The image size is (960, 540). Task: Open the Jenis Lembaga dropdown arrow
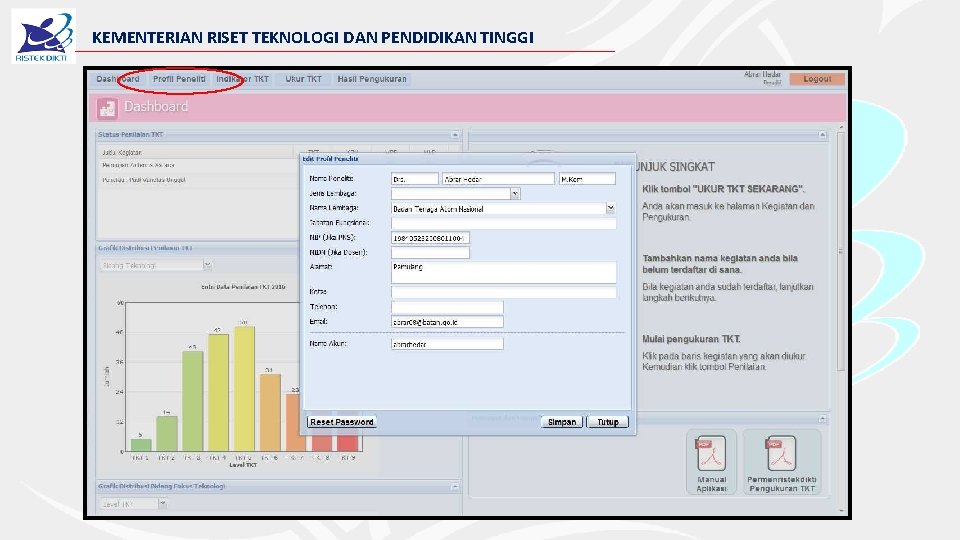point(515,194)
